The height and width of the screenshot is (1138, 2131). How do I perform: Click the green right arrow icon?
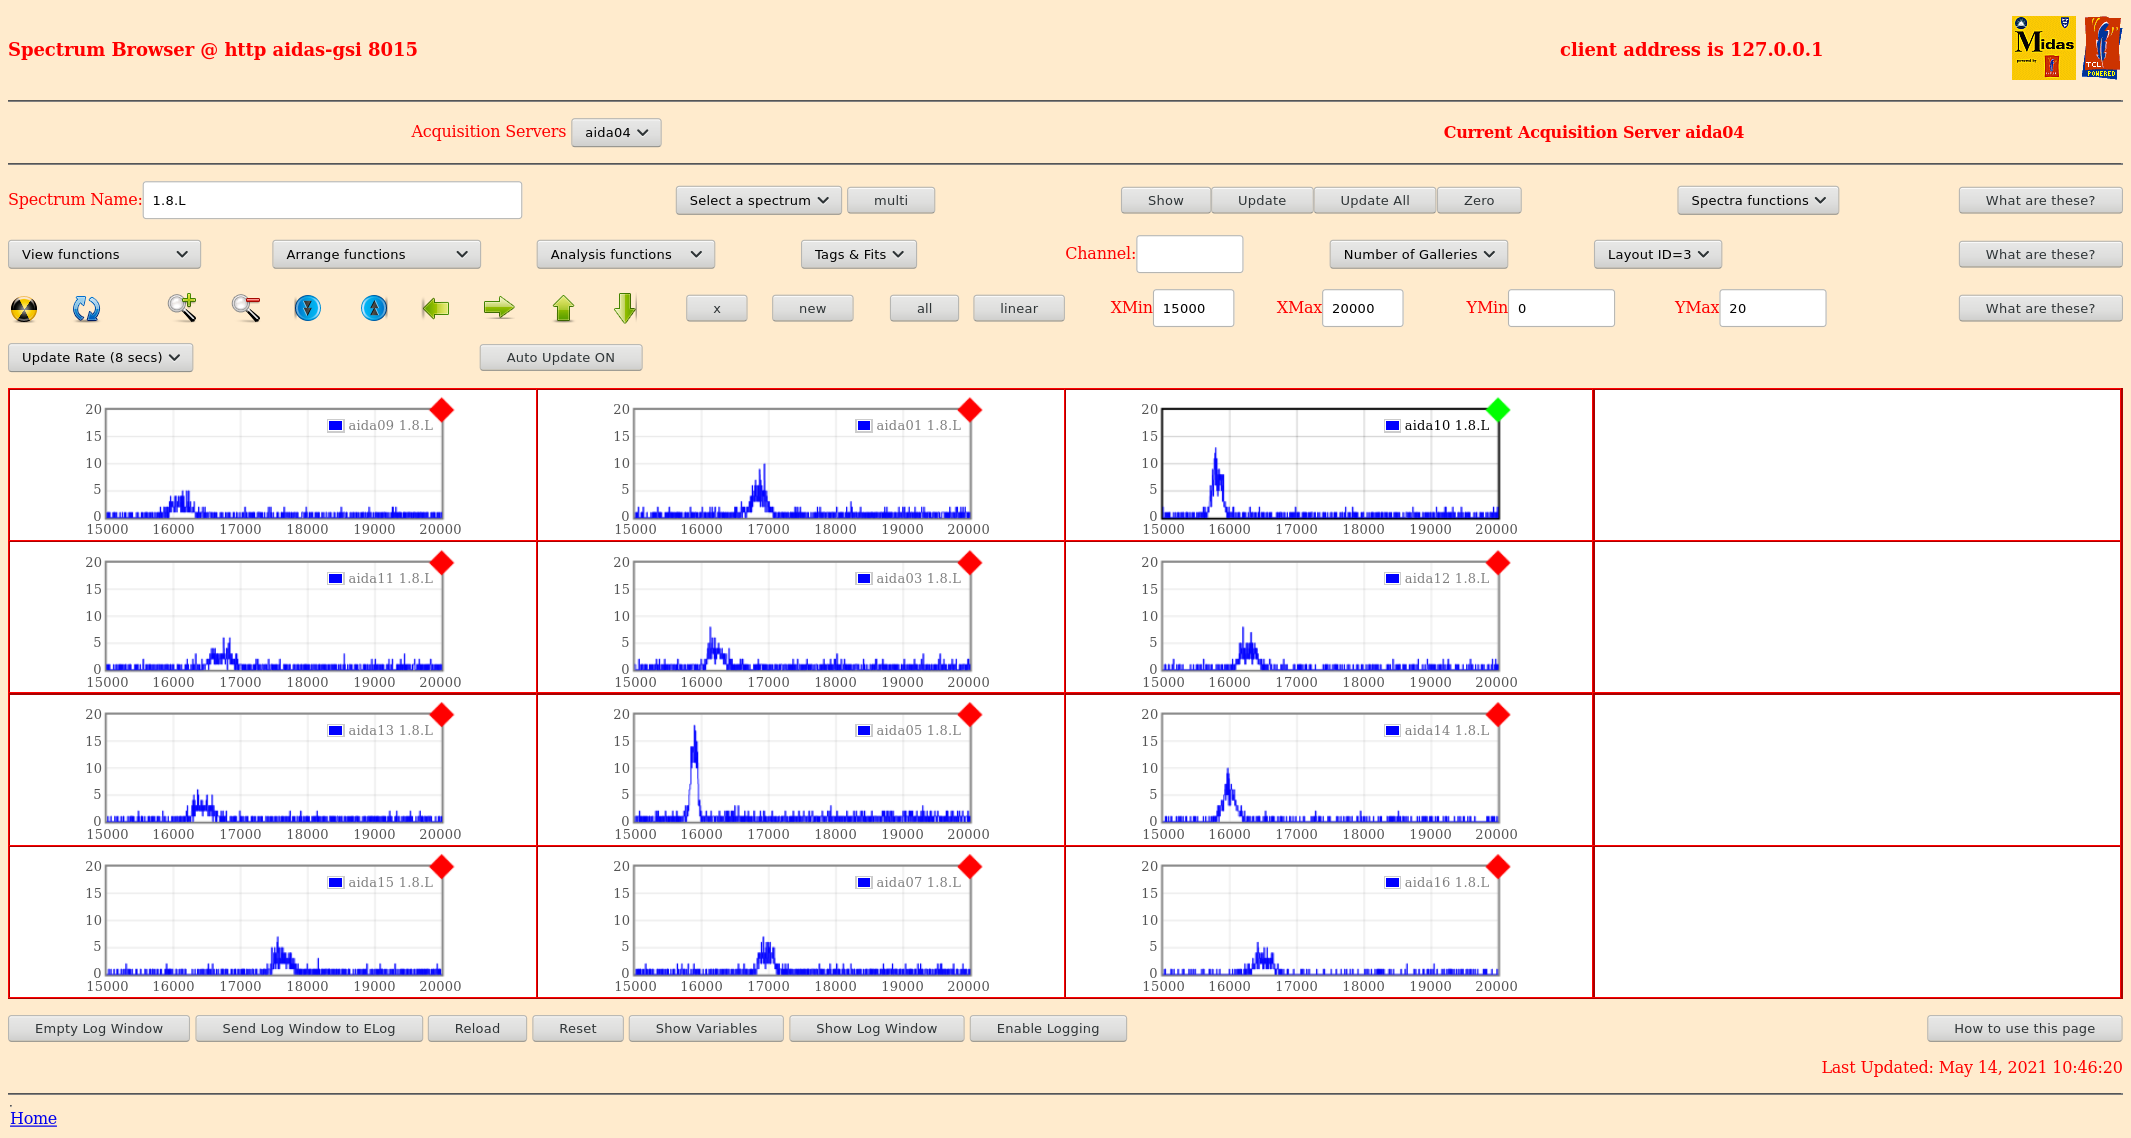coord(498,308)
